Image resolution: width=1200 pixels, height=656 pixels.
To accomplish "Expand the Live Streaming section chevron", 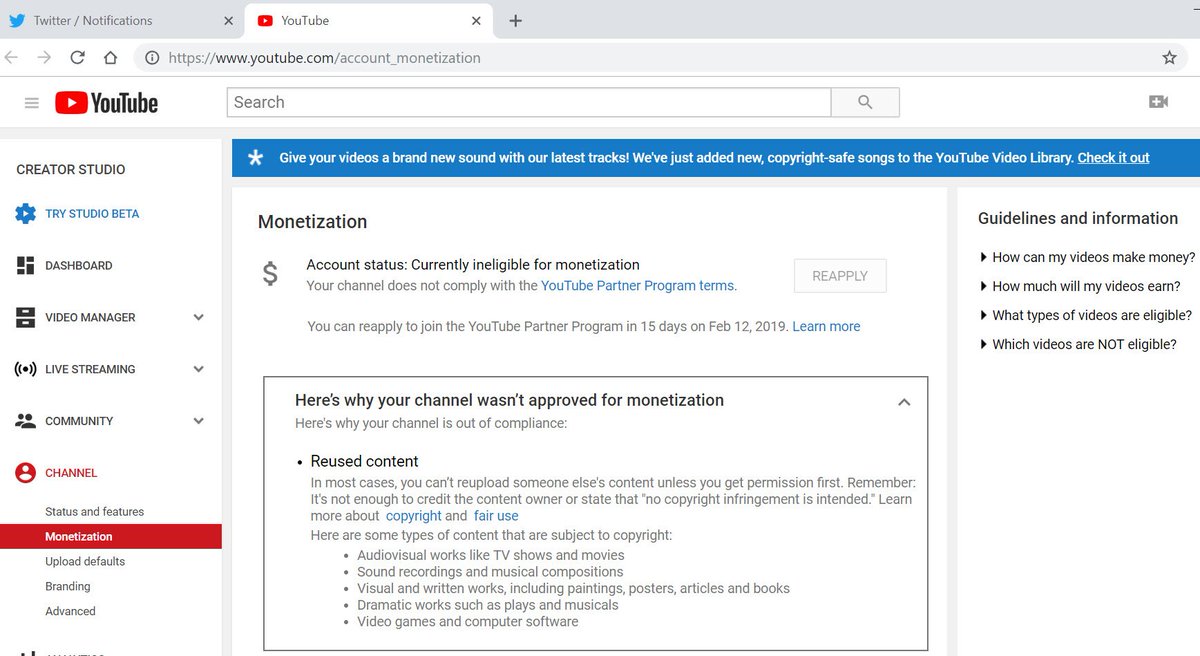I will (x=198, y=369).
